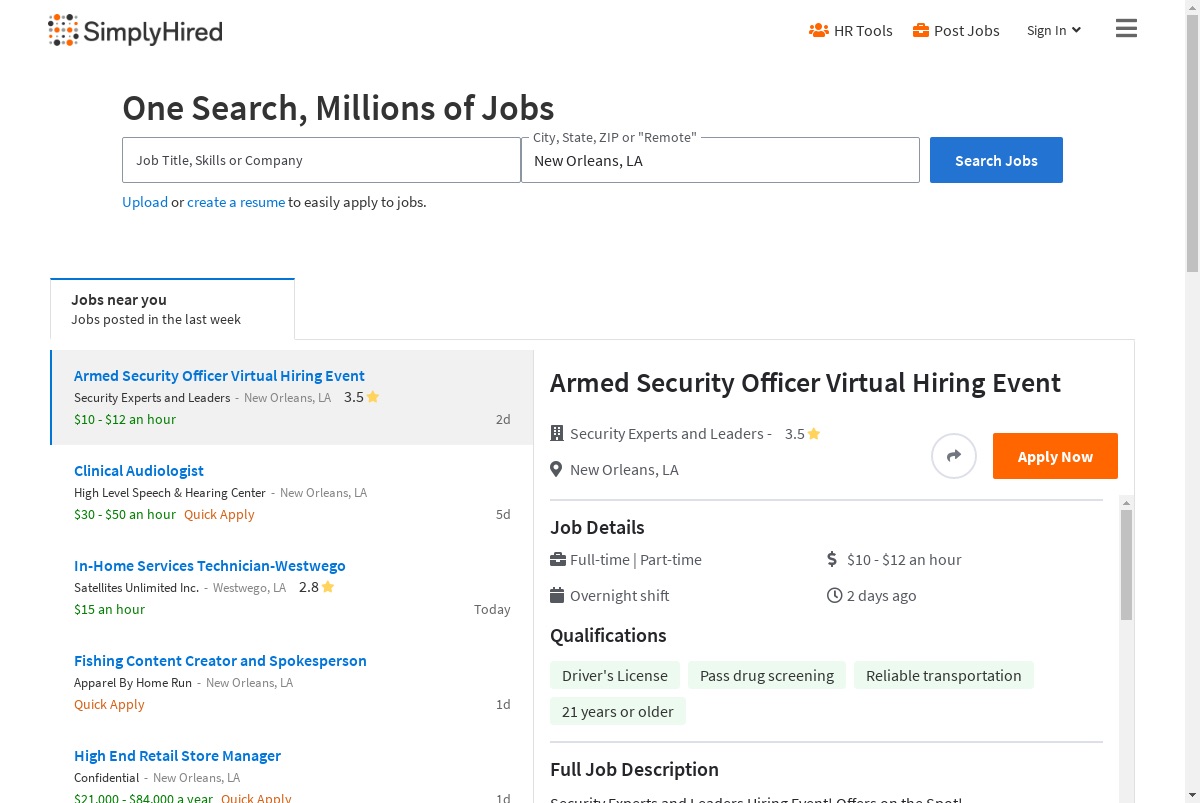
Task: Click the job description panel scrollbar thumb
Action: click(x=1127, y=564)
